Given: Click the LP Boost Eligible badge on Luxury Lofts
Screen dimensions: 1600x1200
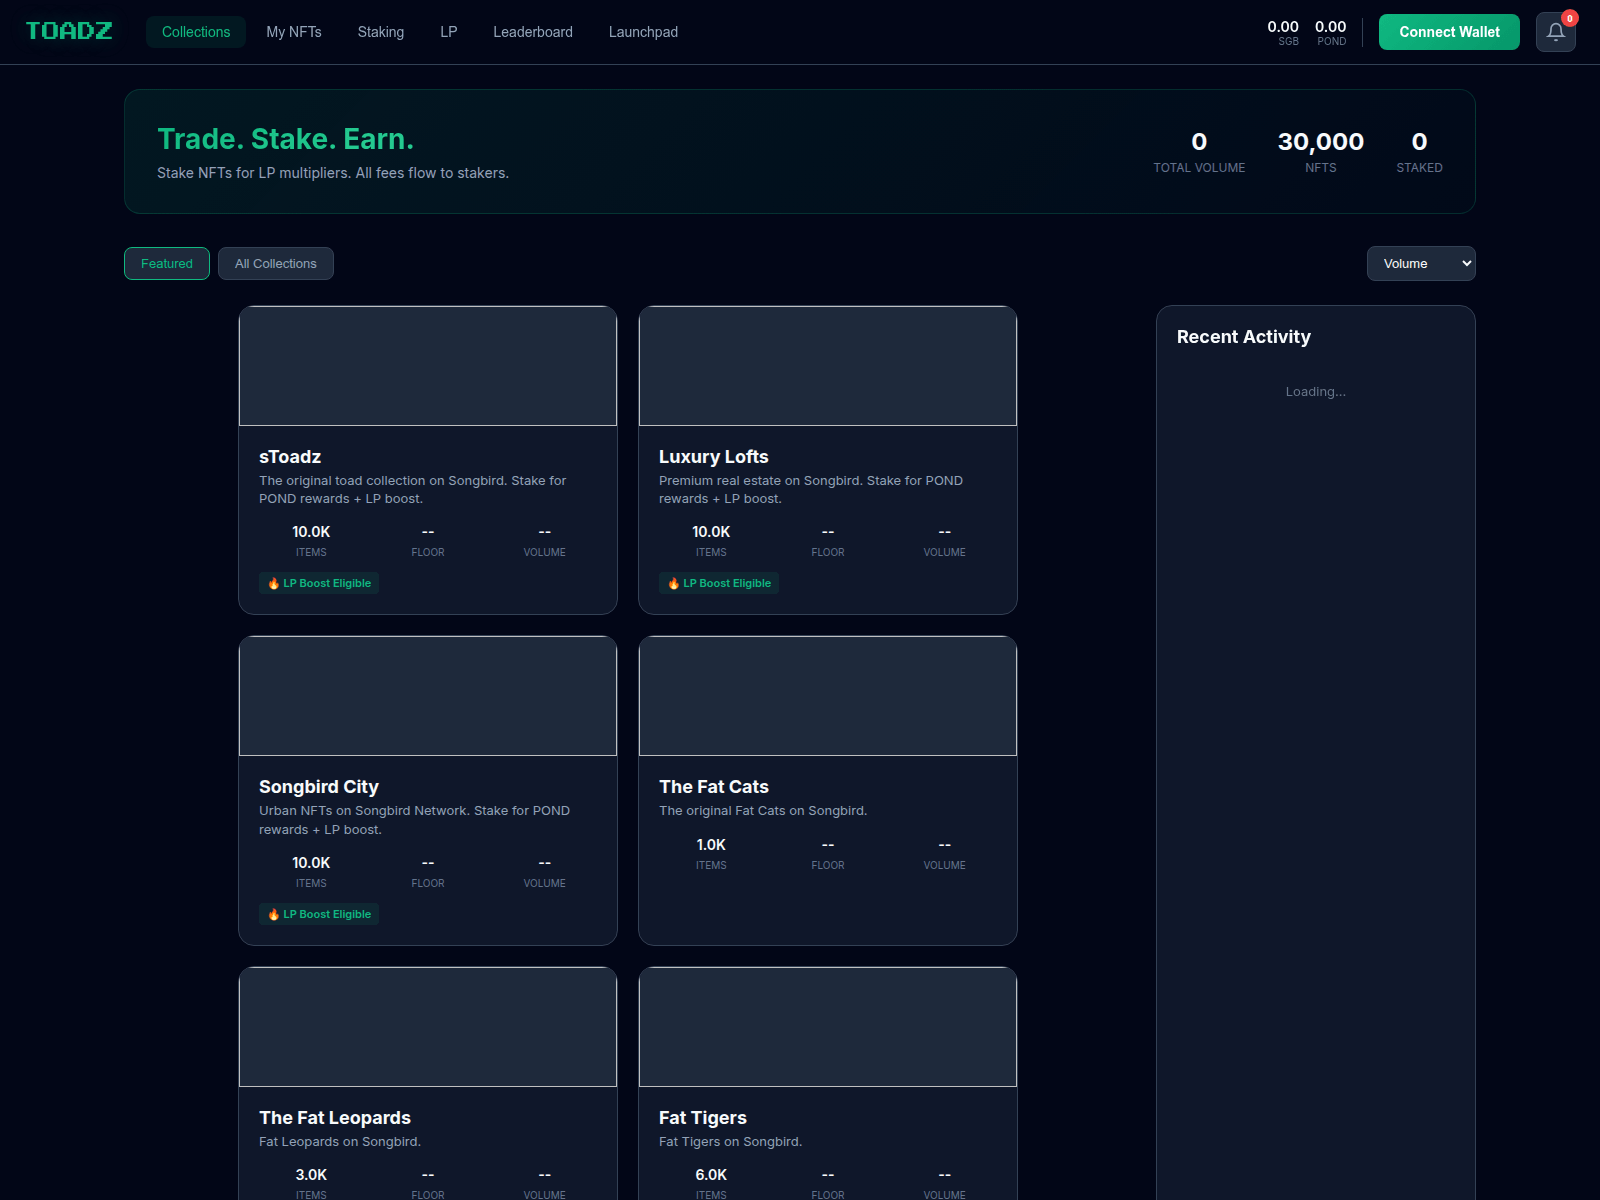Looking at the screenshot, I should [x=718, y=583].
